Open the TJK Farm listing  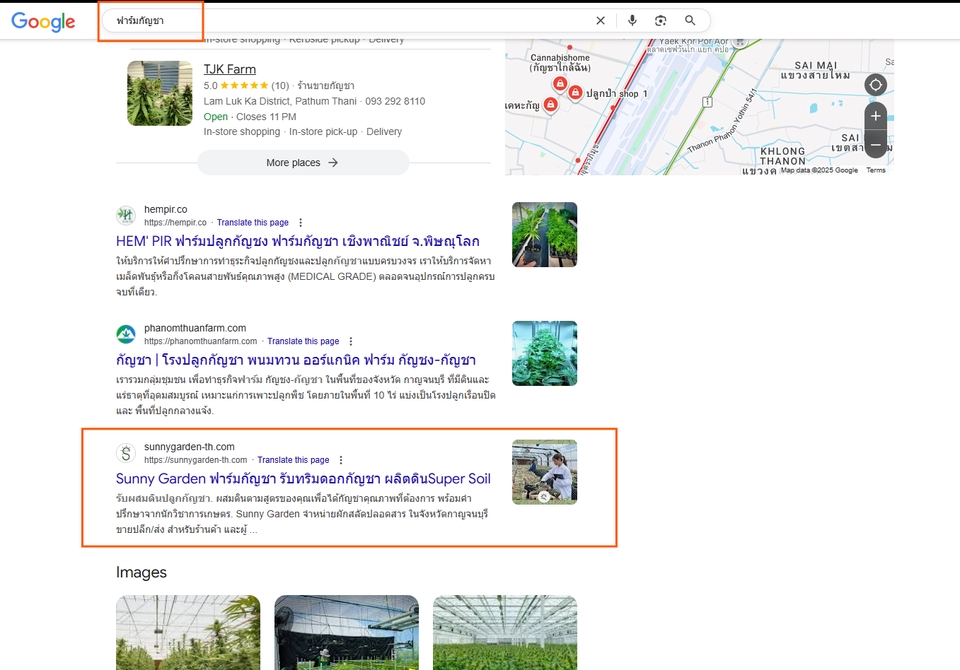click(x=230, y=70)
